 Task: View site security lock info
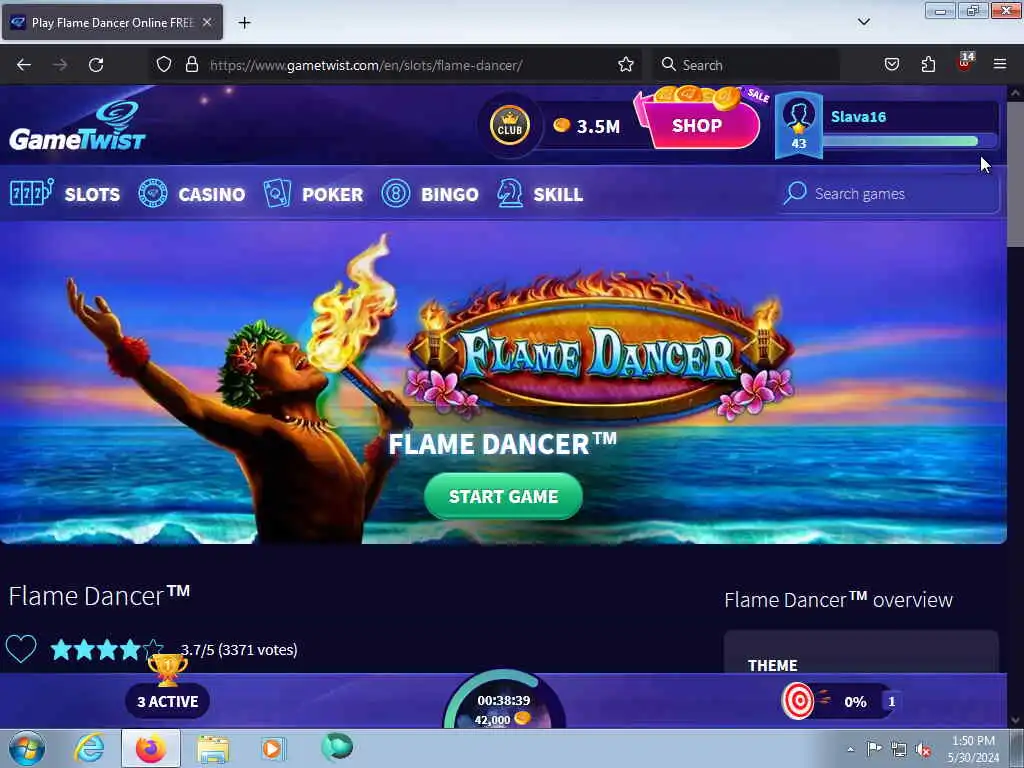point(191,64)
